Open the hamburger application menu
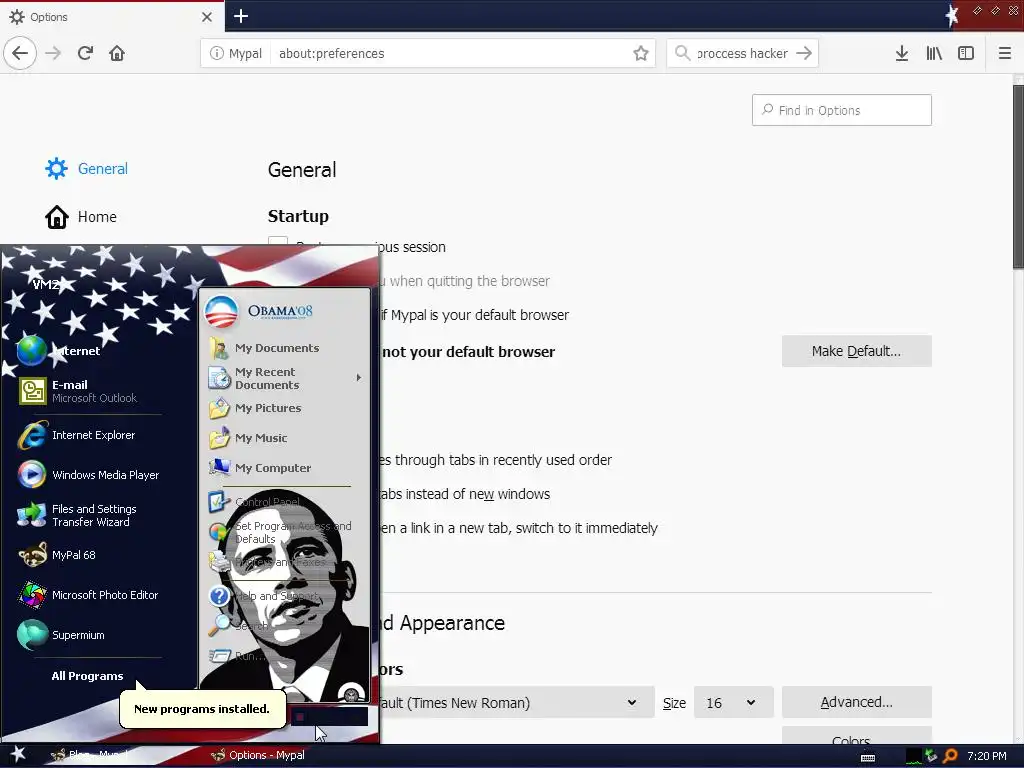The image size is (1024, 768). 1004,54
